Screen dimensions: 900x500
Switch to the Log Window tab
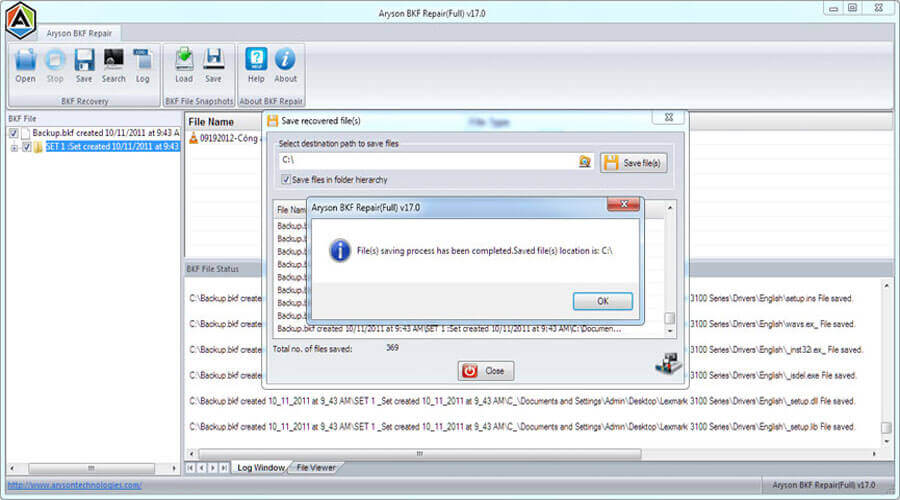click(261, 468)
